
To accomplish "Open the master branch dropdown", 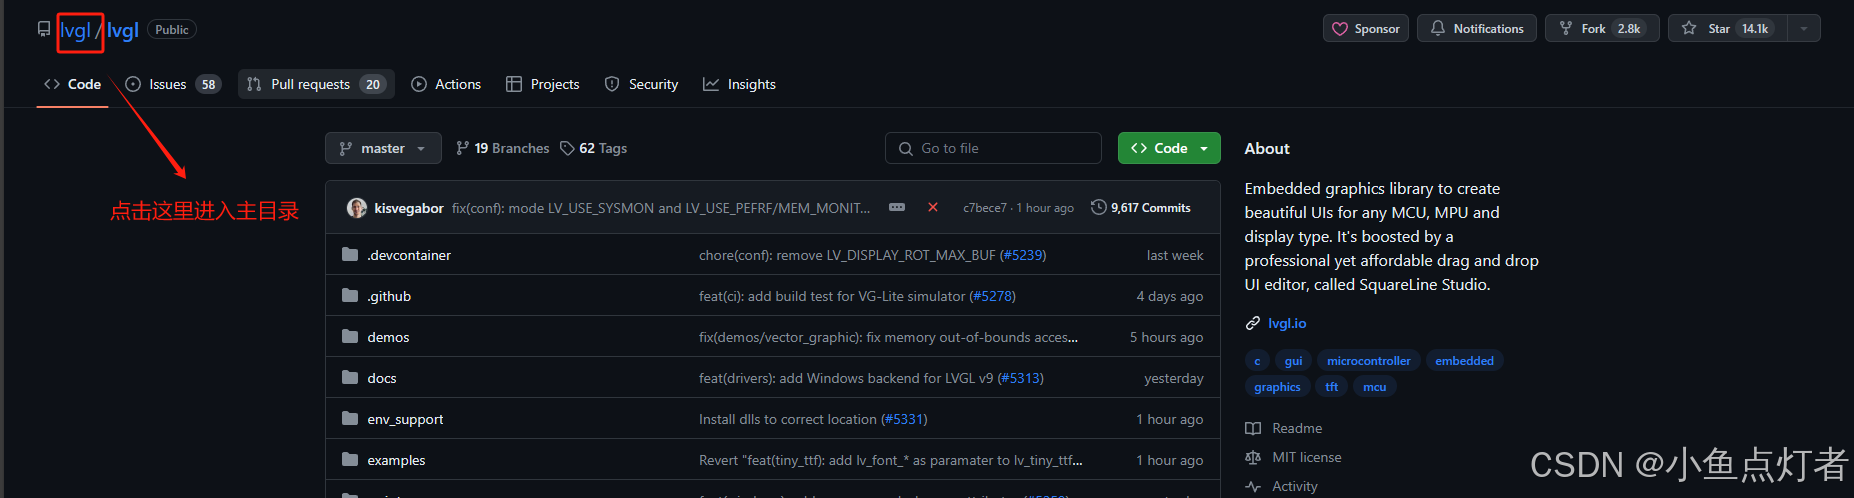I will pyautogui.click(x=383, y=148).
